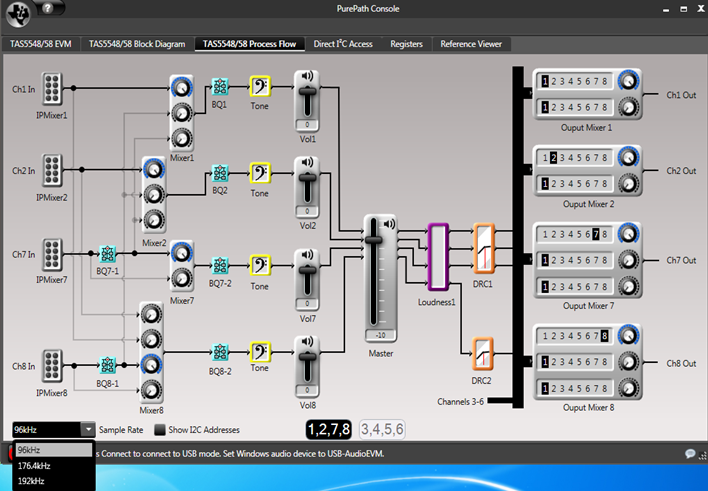The height and width of the screenshot is (491, 708).
Task: Open Direct I2C Access tab
Action: pos(343,44)
